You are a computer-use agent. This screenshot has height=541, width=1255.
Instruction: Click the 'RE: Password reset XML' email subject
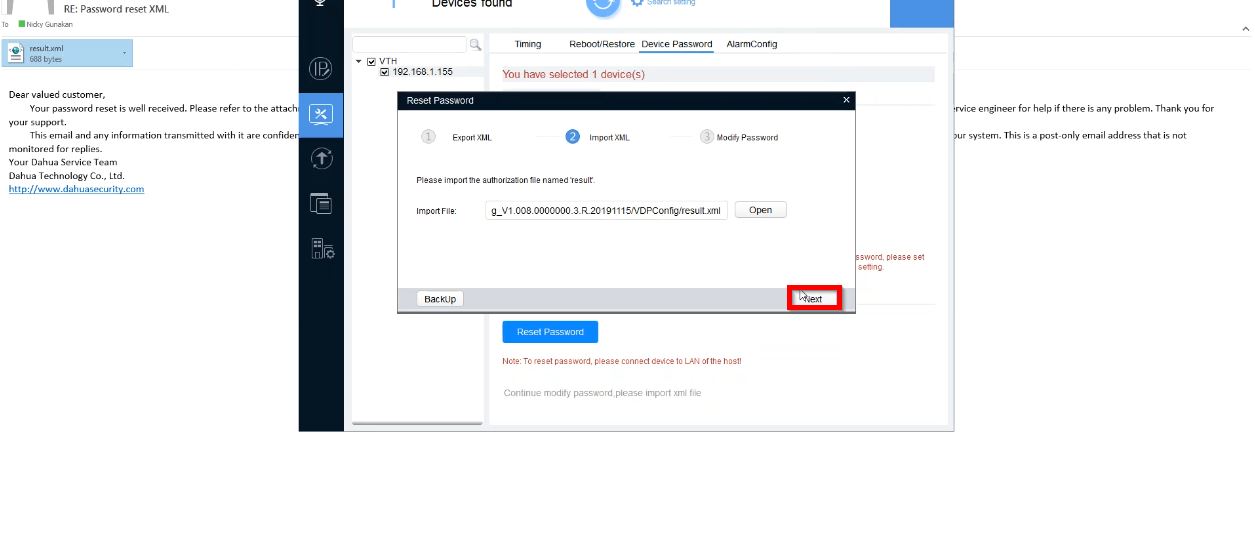coord(116,9)
